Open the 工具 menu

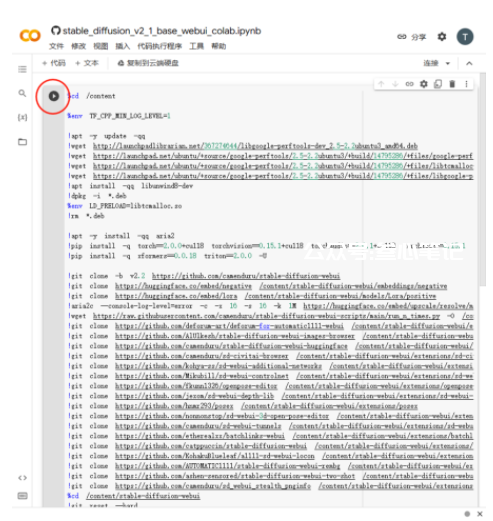196,46
